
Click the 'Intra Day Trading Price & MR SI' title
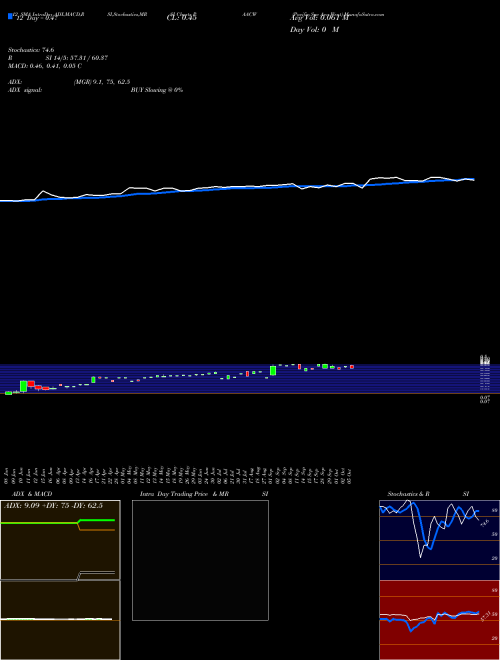[204, 494]
